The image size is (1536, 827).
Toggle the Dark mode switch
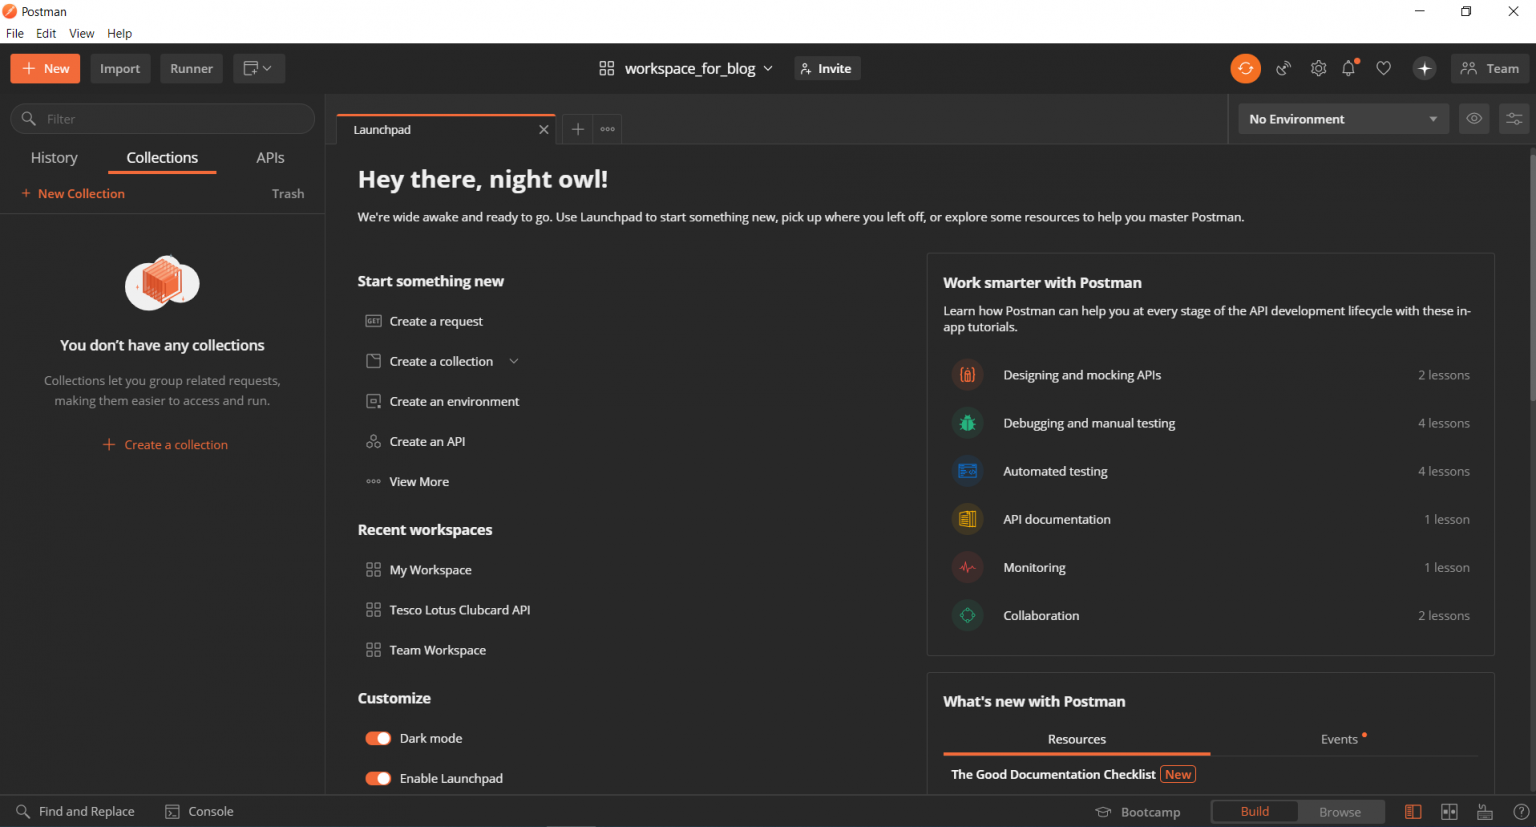(378, 738)
